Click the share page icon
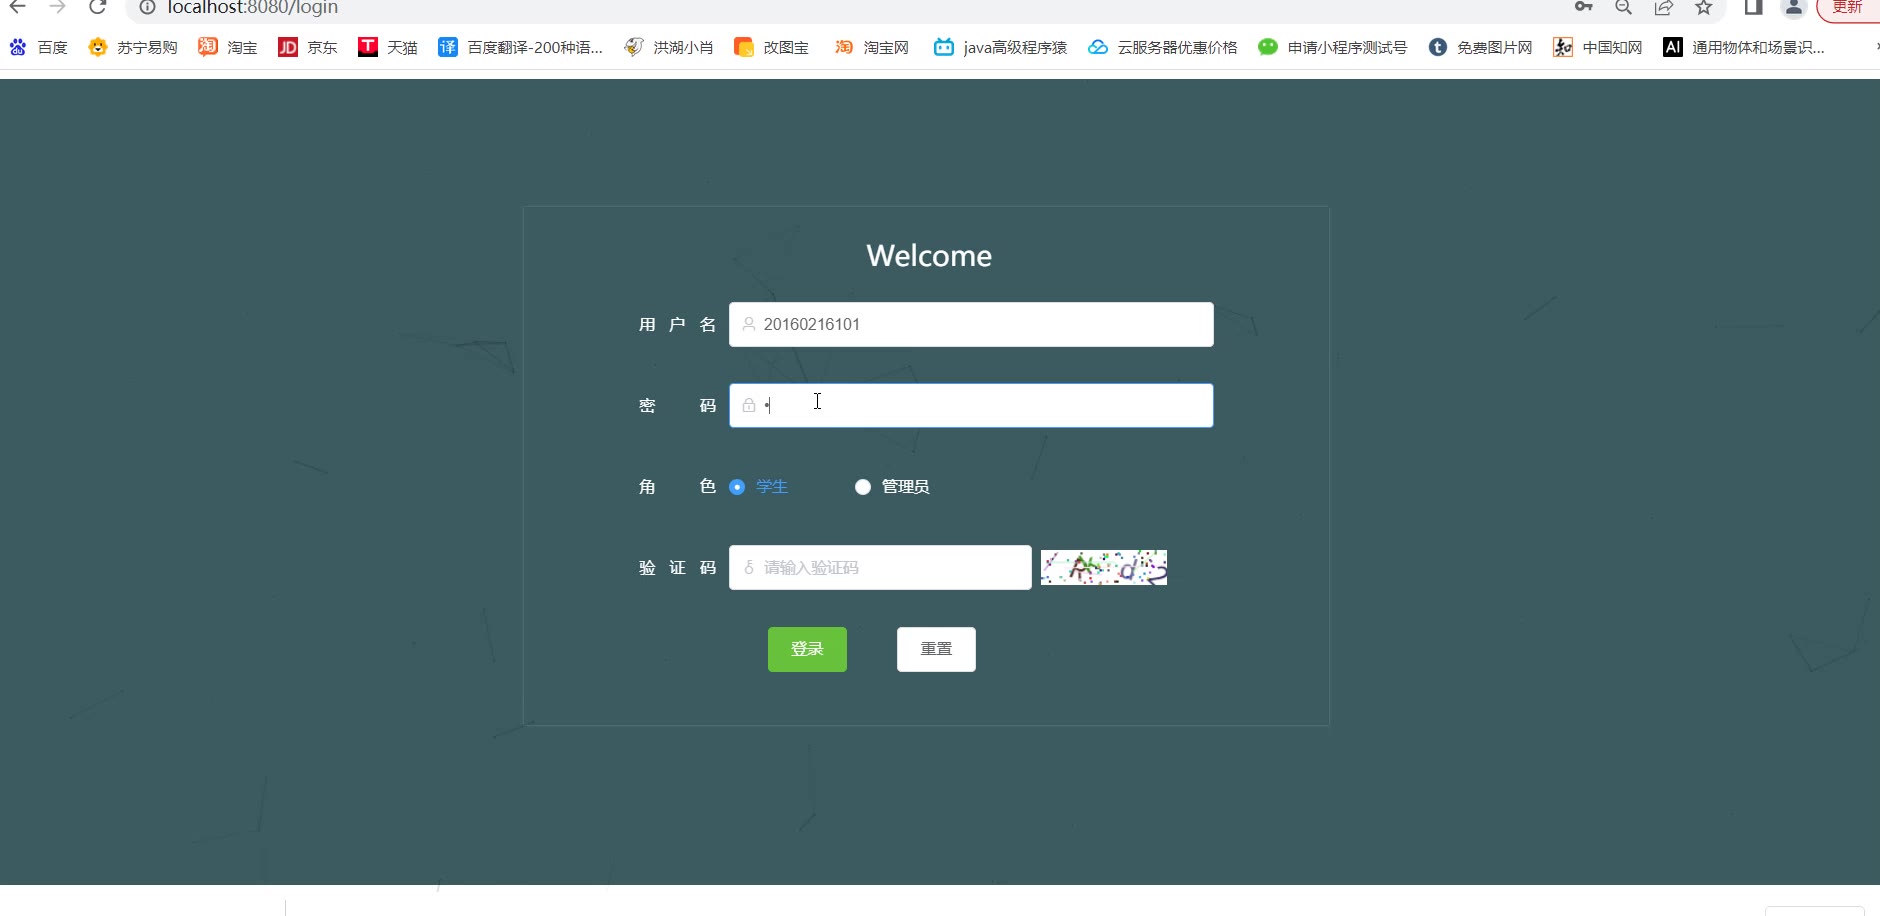Image resolution: width=1880 pixels, height=916 pixels. [x=1663, y=7]
